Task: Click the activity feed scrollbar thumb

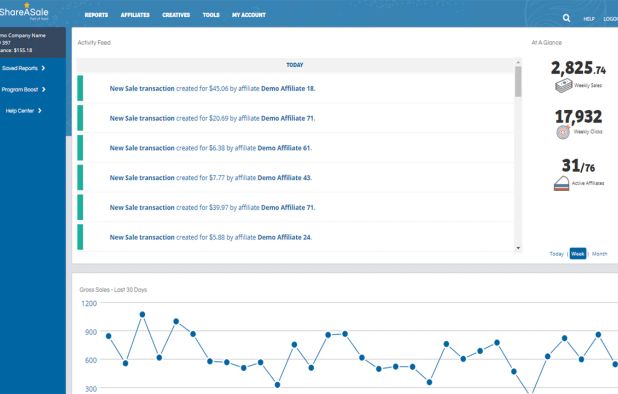Action: pos(518,82)
